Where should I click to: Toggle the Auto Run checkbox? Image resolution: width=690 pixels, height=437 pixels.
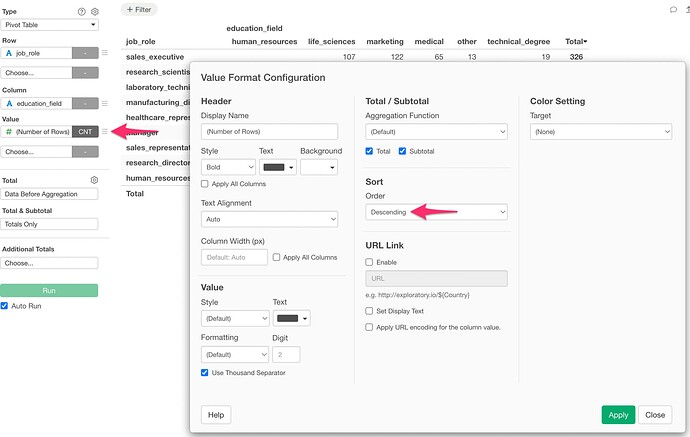pos(6,305)
